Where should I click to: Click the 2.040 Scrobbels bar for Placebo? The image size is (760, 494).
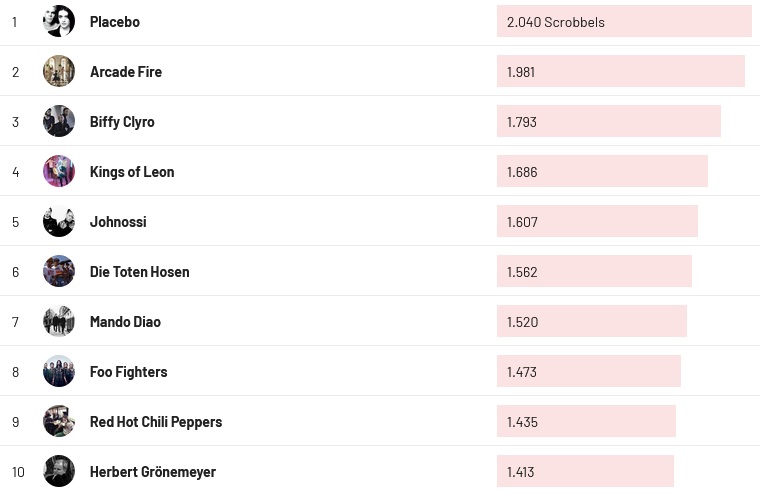pos(624,21)
